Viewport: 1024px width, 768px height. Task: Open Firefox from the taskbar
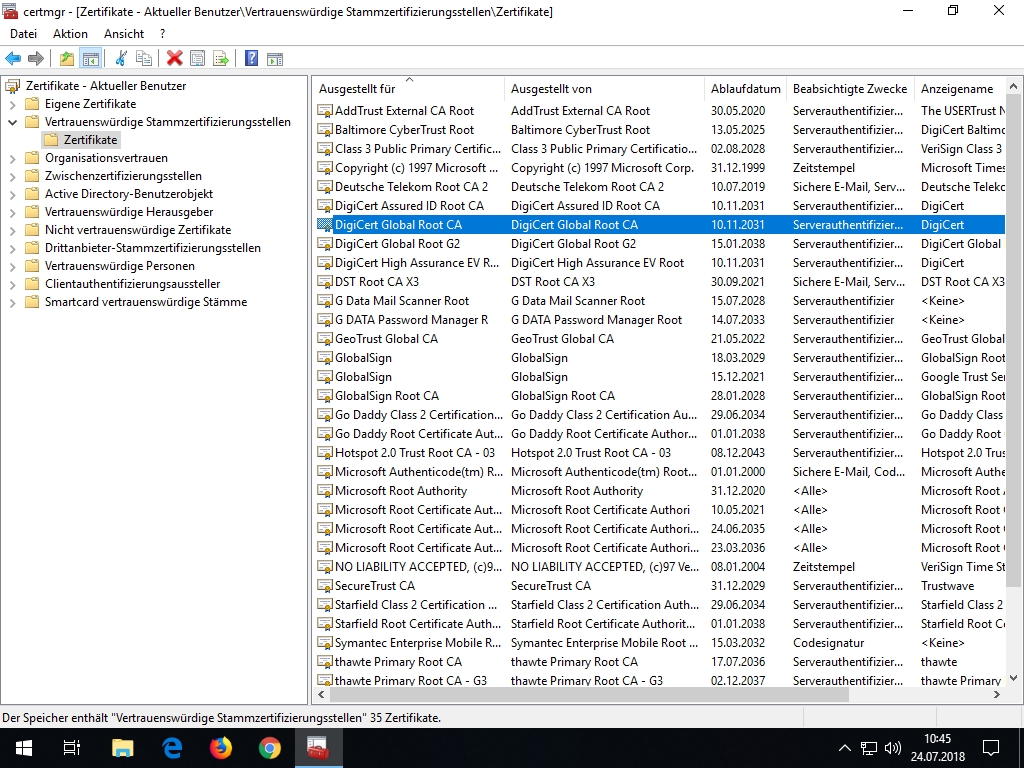[x=221, y=748]
